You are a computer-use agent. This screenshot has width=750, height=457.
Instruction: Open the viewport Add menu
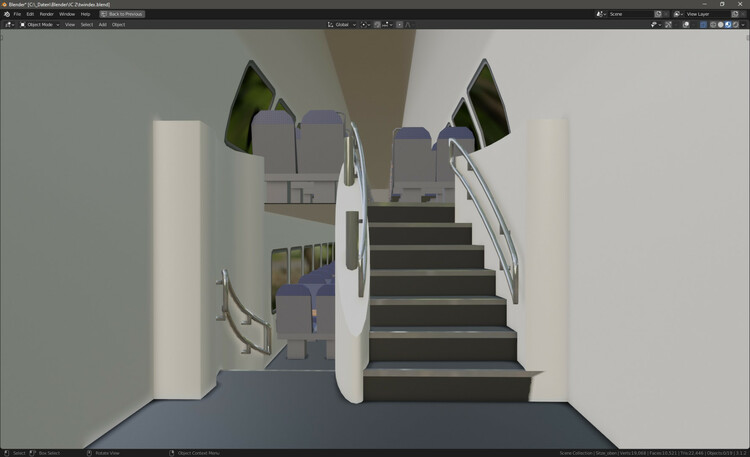pyautogui.click(x=102, y=25)
